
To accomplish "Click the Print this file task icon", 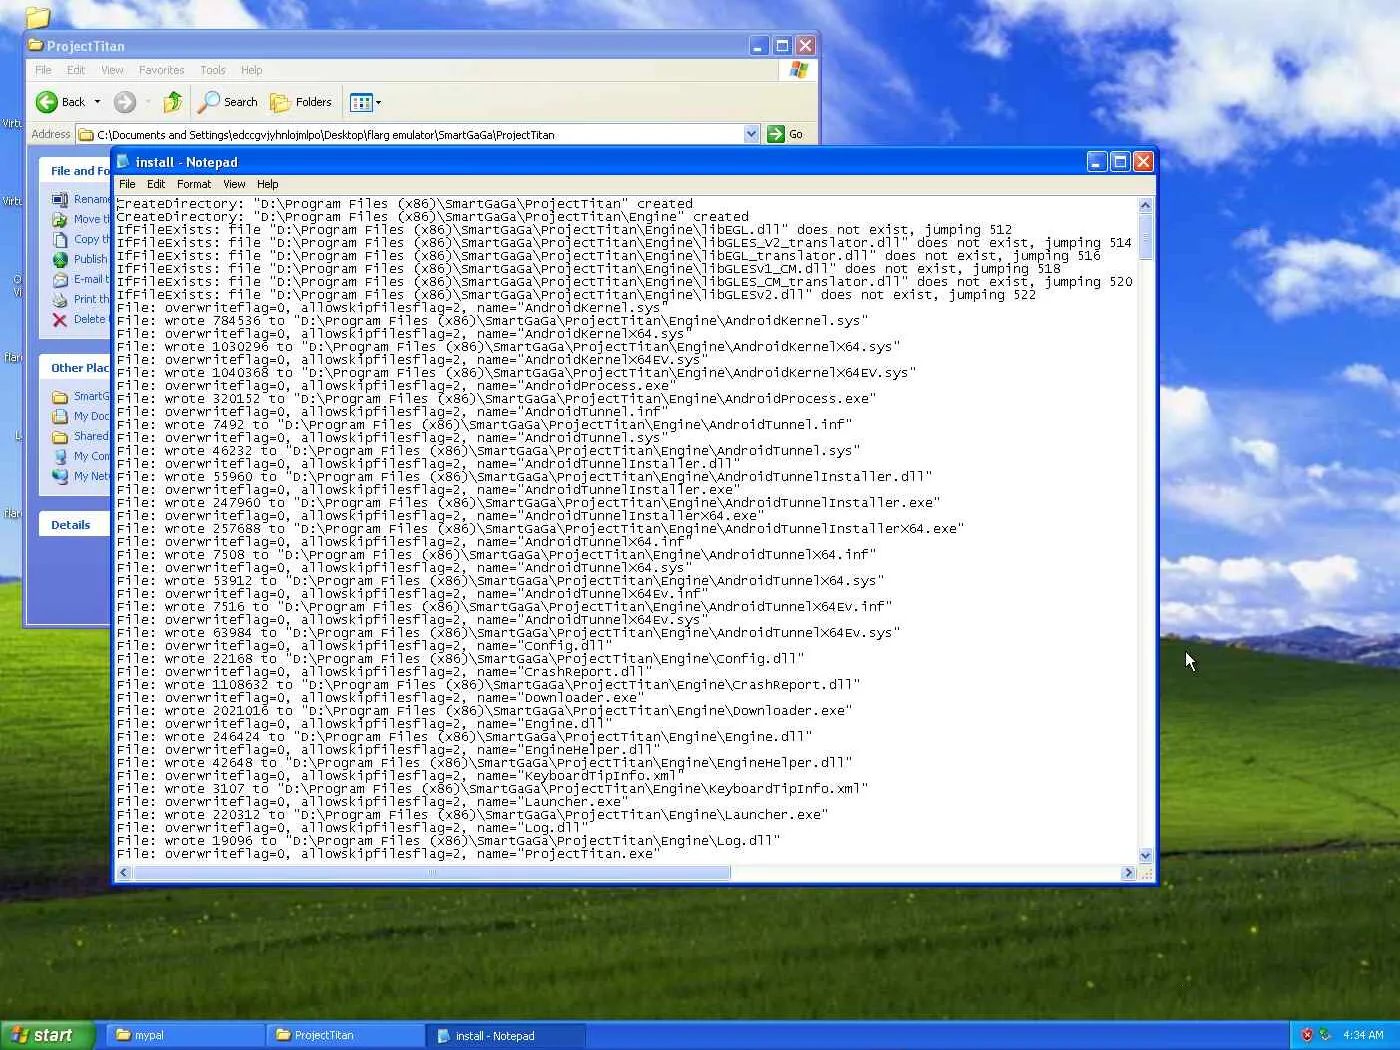I will [x=60, y=299].
